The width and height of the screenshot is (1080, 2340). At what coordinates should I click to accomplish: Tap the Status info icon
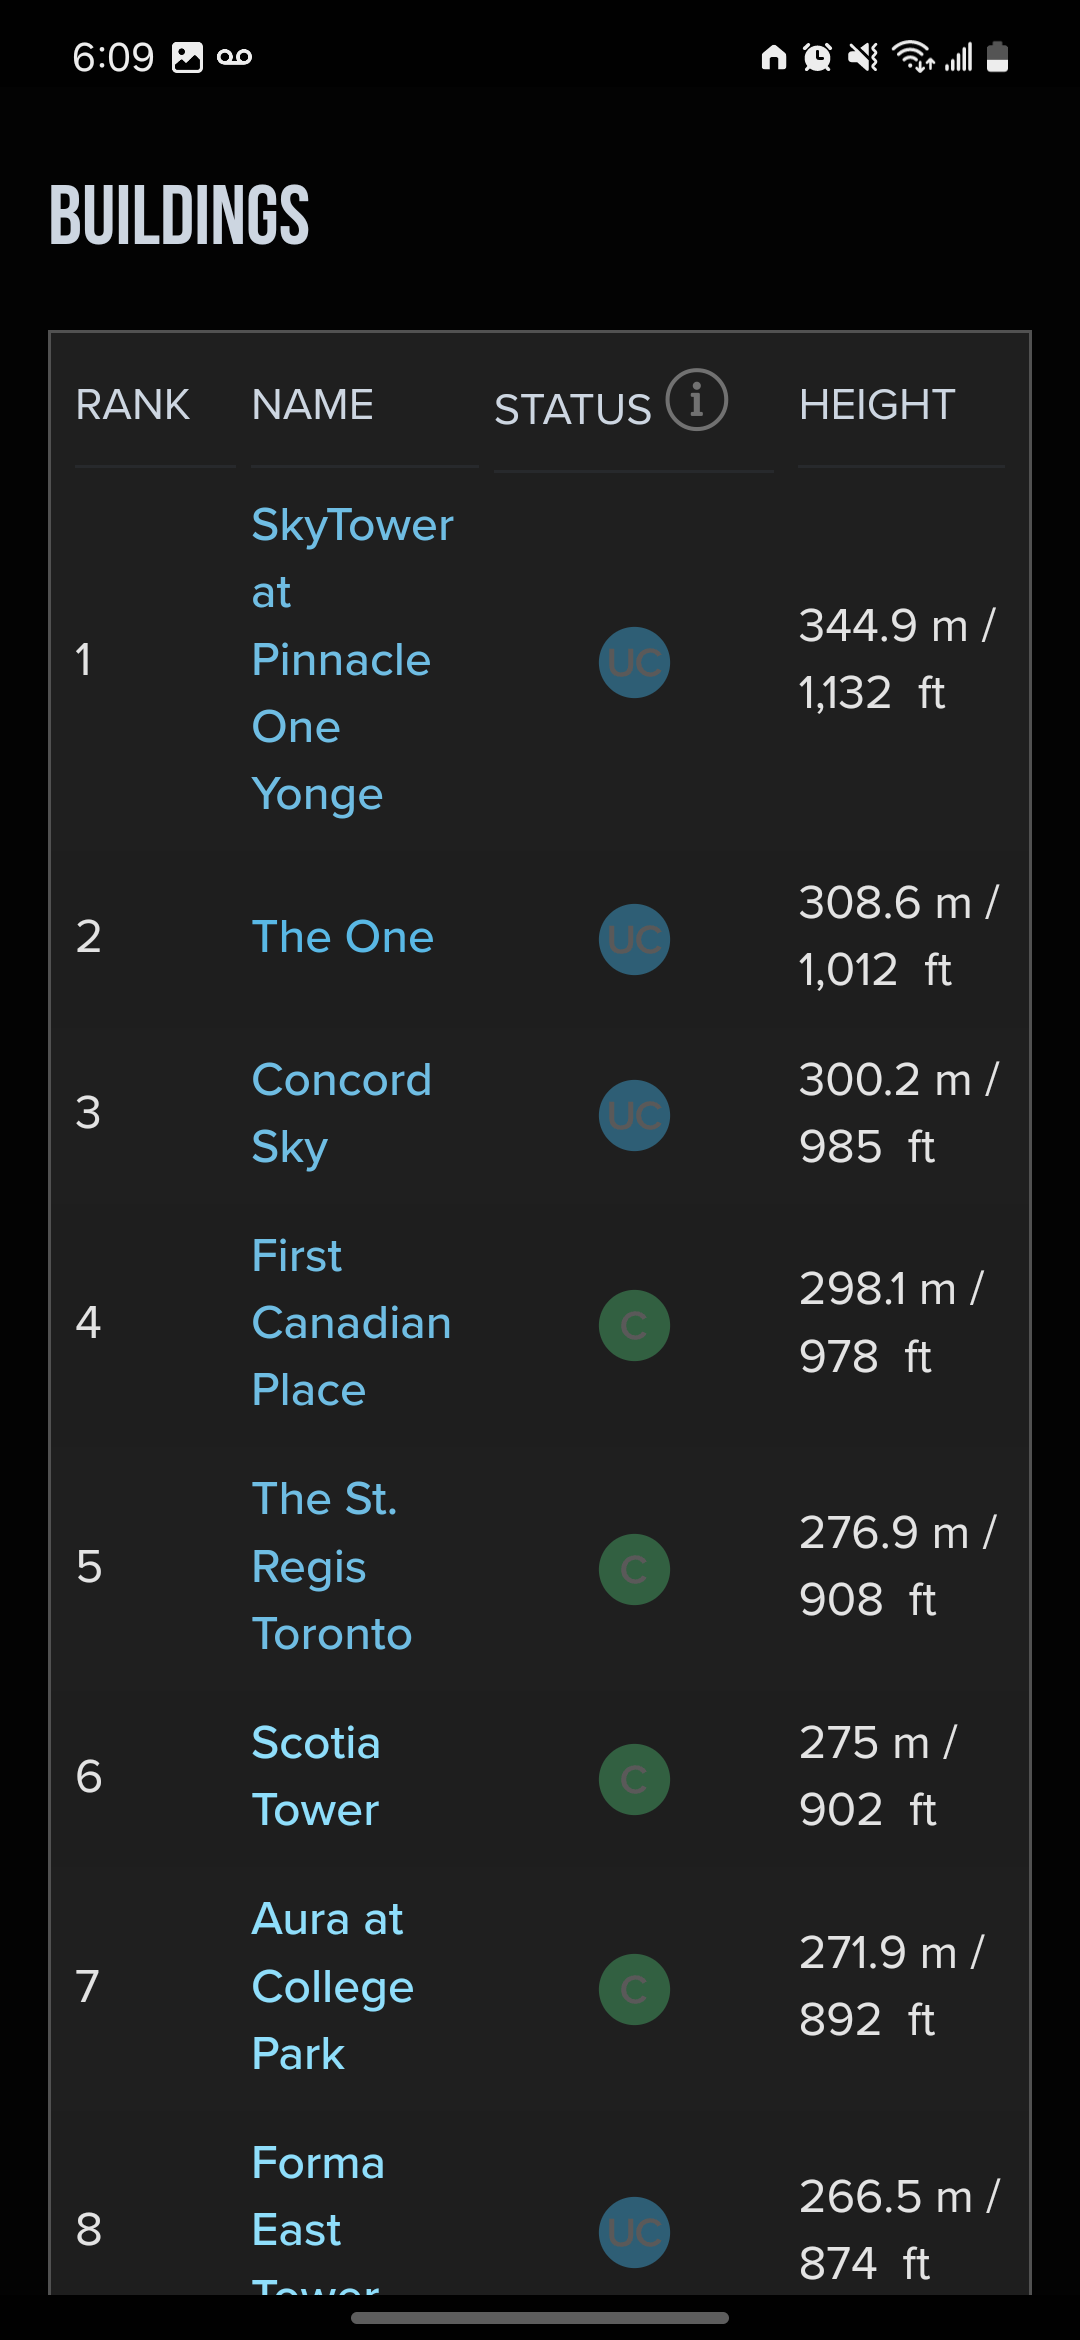point(697,400)
